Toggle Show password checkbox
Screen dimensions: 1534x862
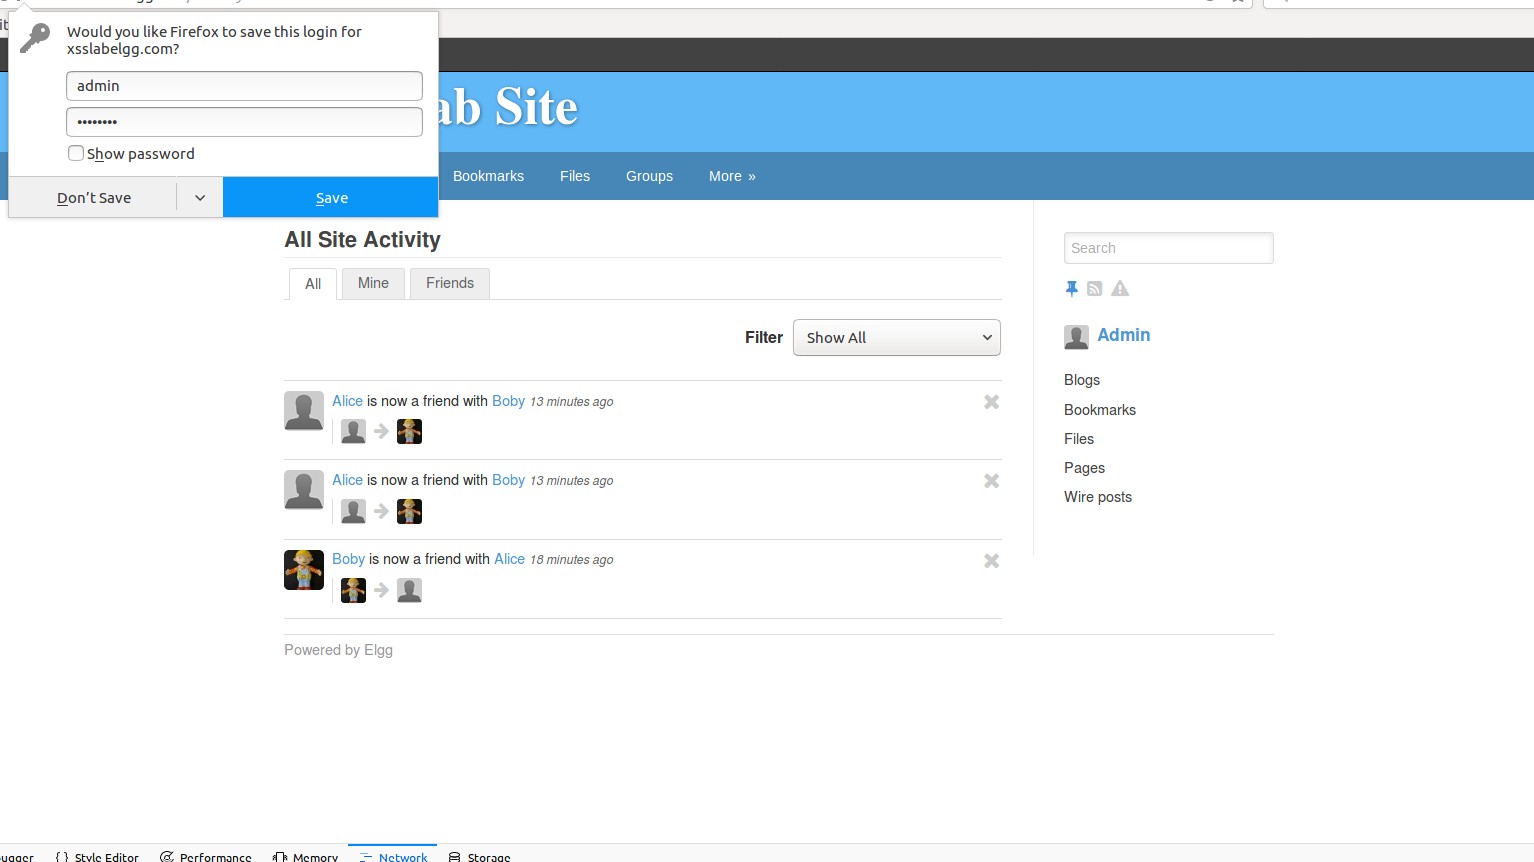pyautogui.click(x=76, y=153)
